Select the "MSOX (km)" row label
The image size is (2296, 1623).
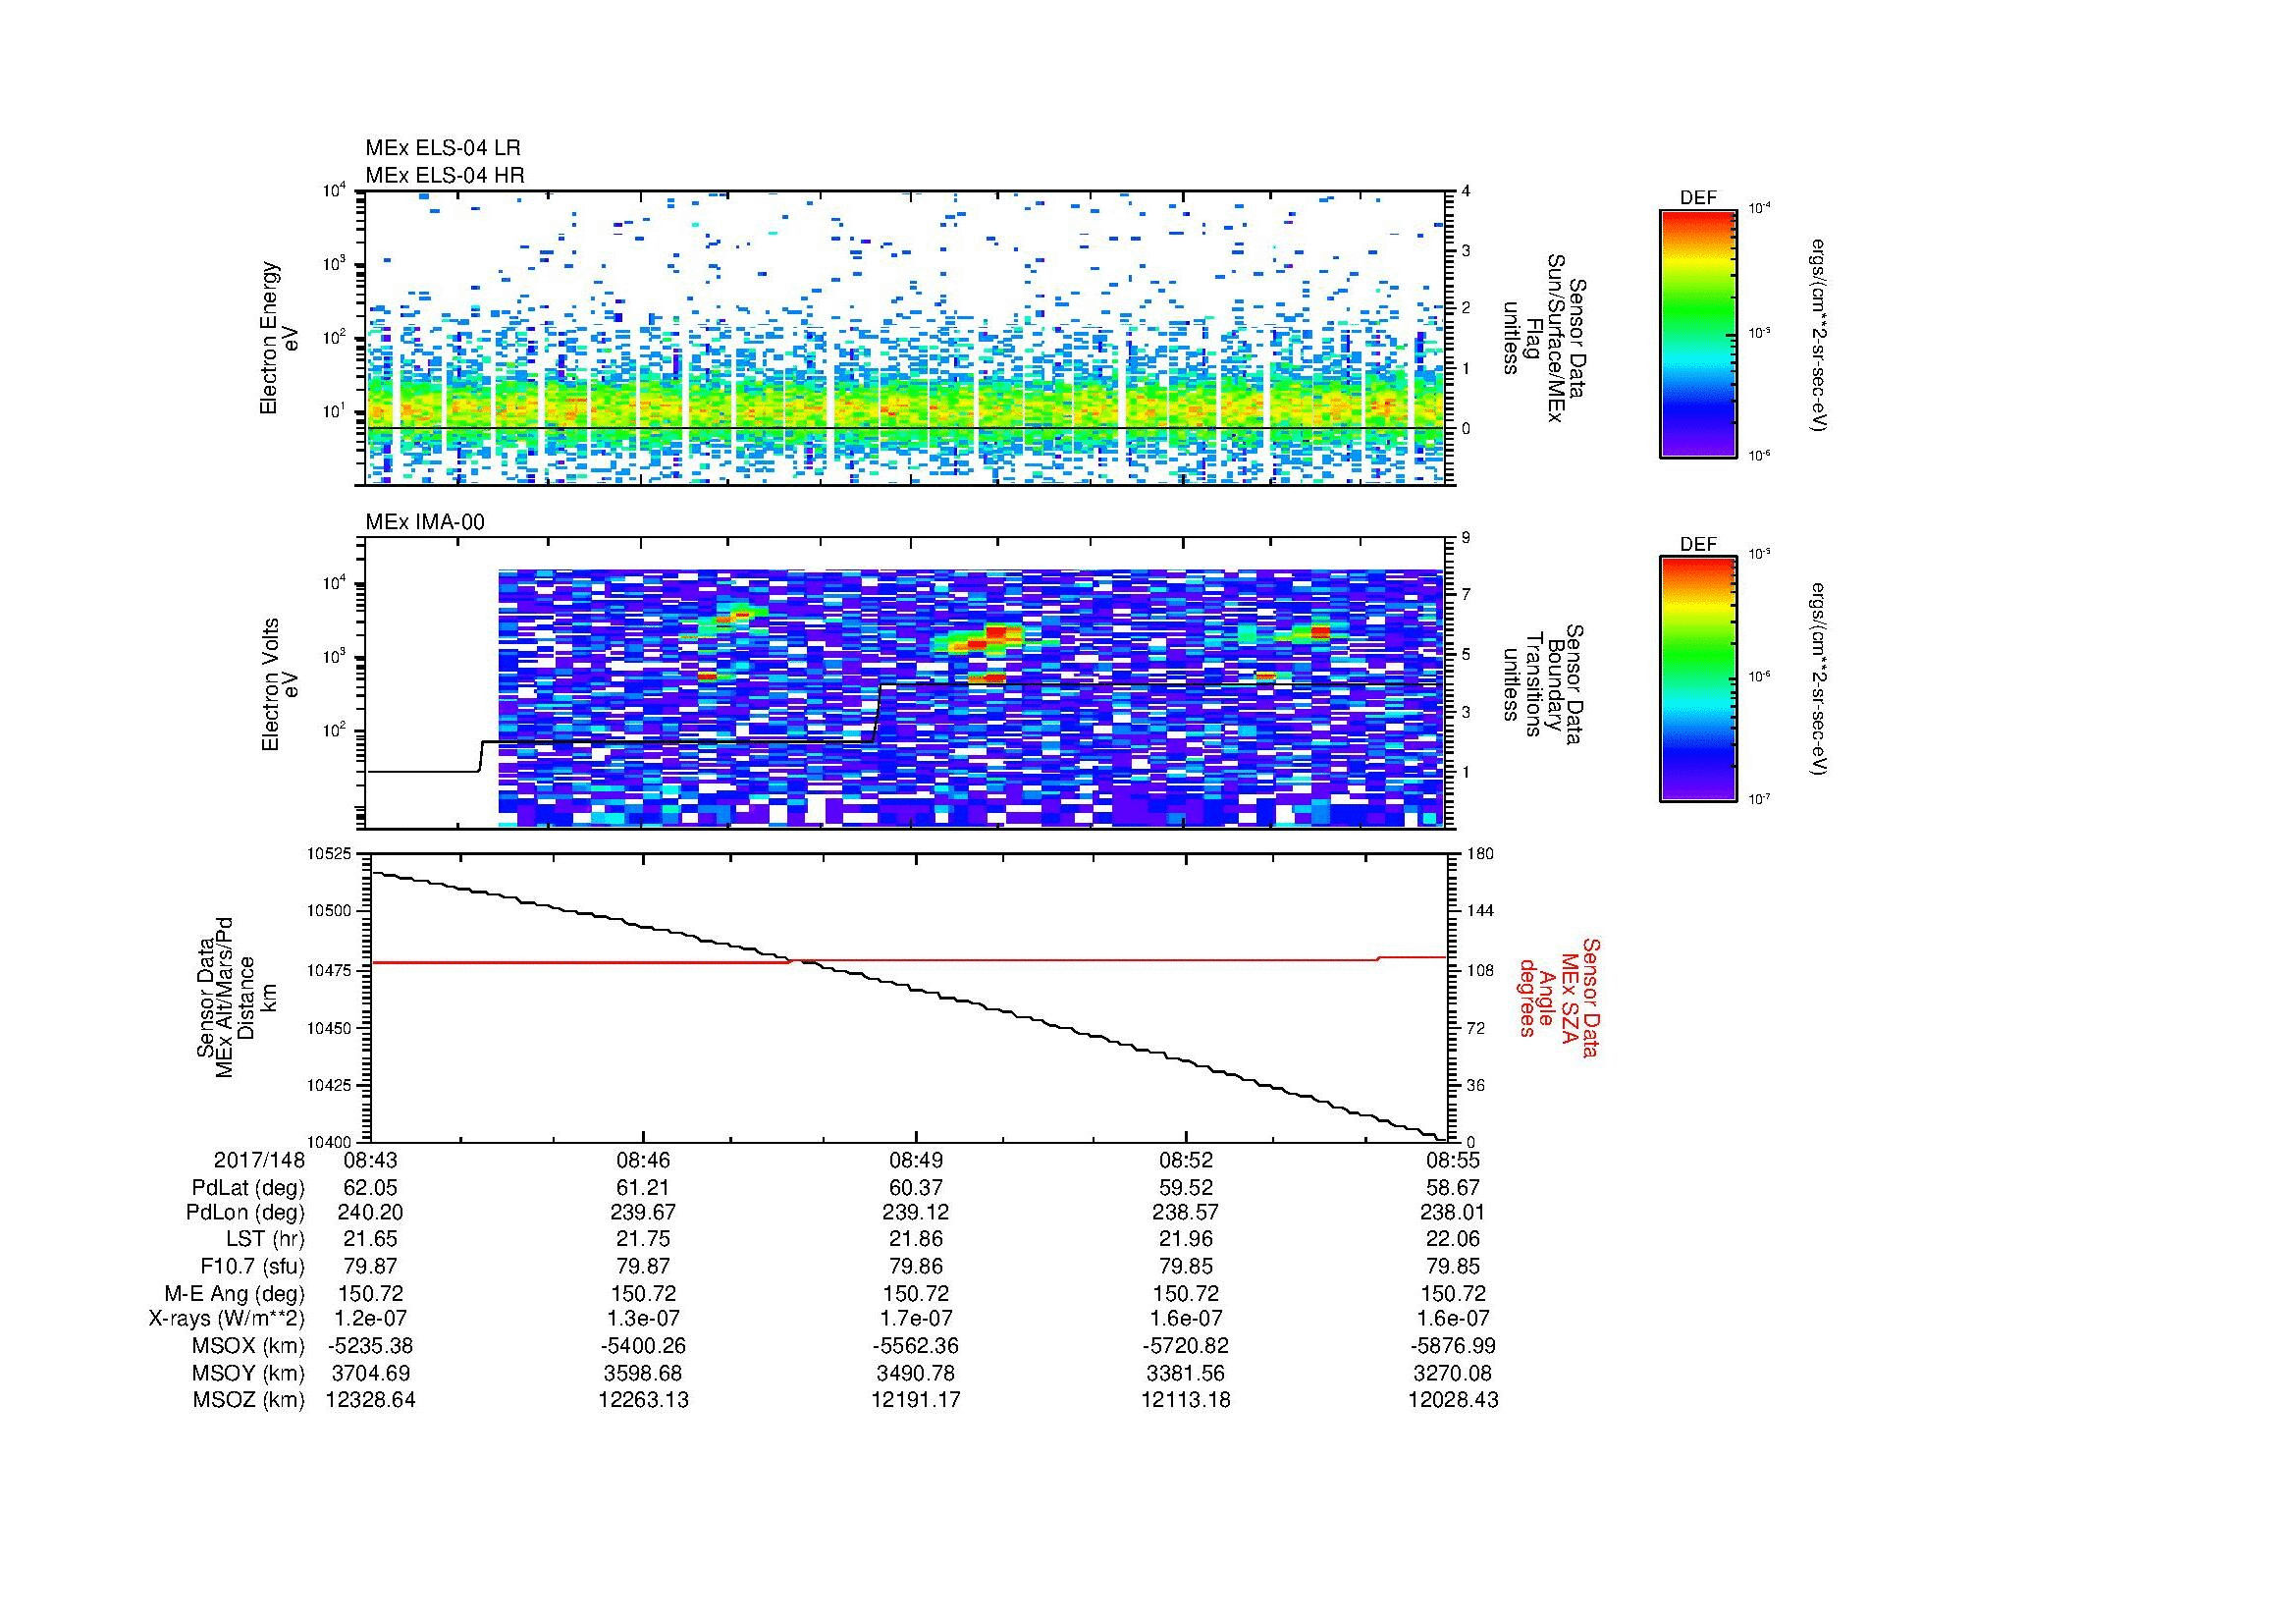pyautogui.click(x=247, y=1346)
